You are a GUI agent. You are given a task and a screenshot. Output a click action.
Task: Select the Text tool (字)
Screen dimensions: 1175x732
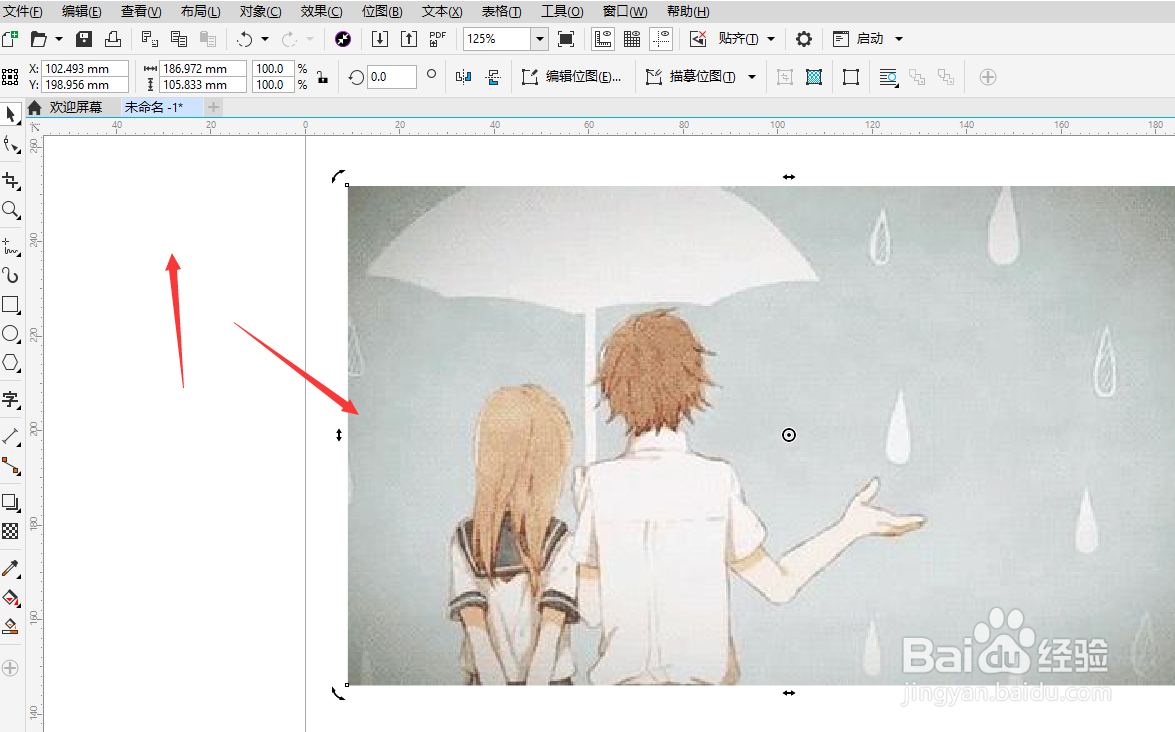10,399
